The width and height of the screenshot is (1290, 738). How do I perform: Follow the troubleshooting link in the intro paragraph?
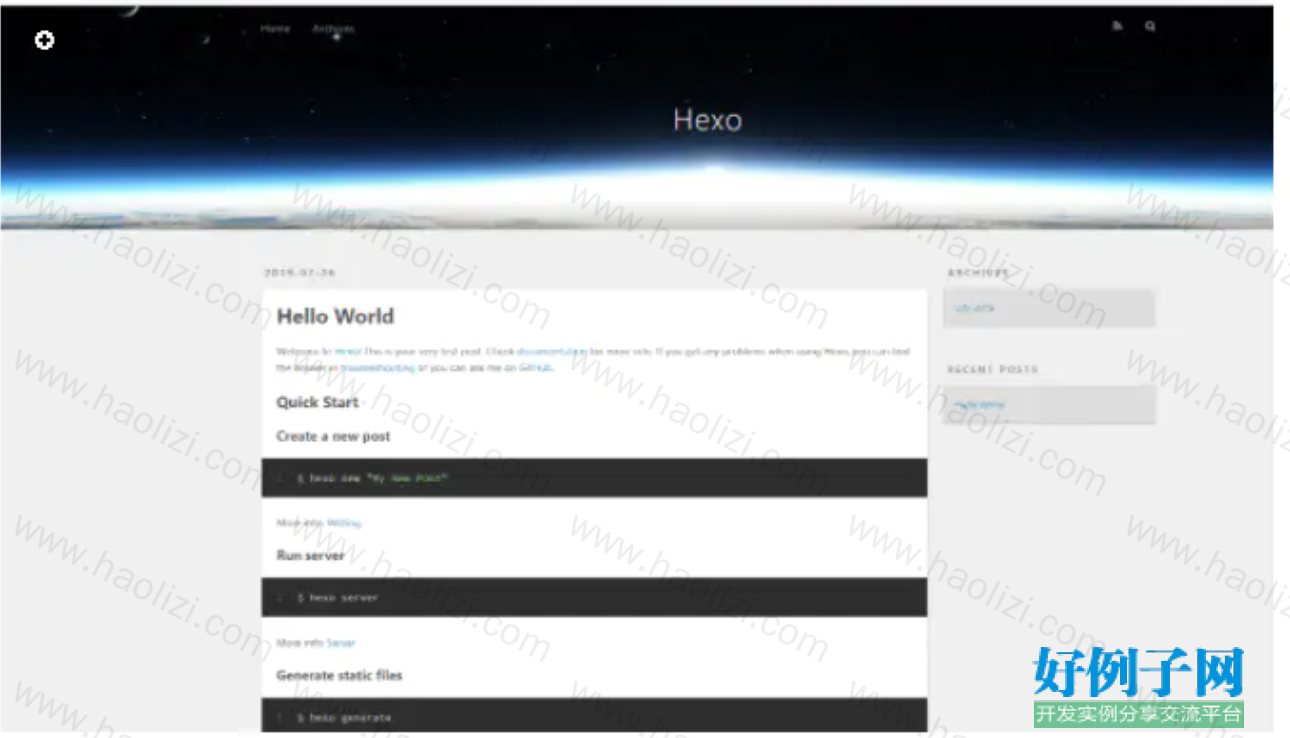click(377, 368)
